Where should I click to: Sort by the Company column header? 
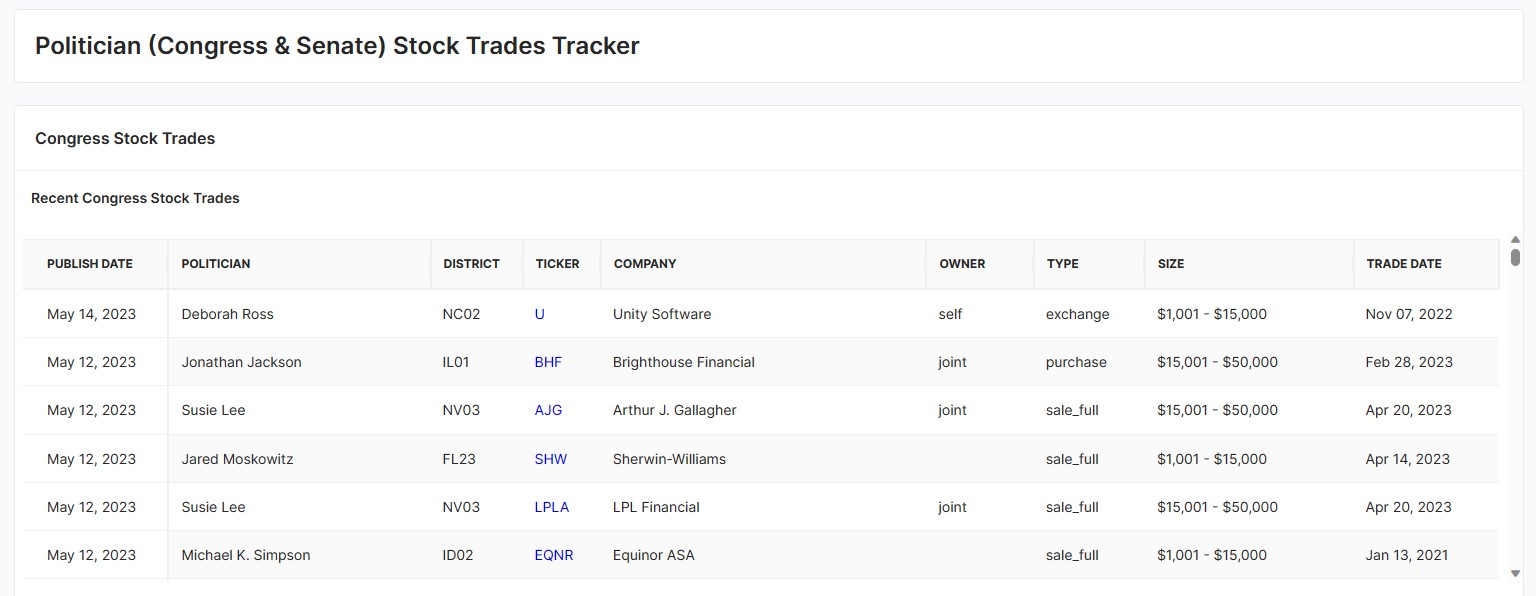[763, 264]
